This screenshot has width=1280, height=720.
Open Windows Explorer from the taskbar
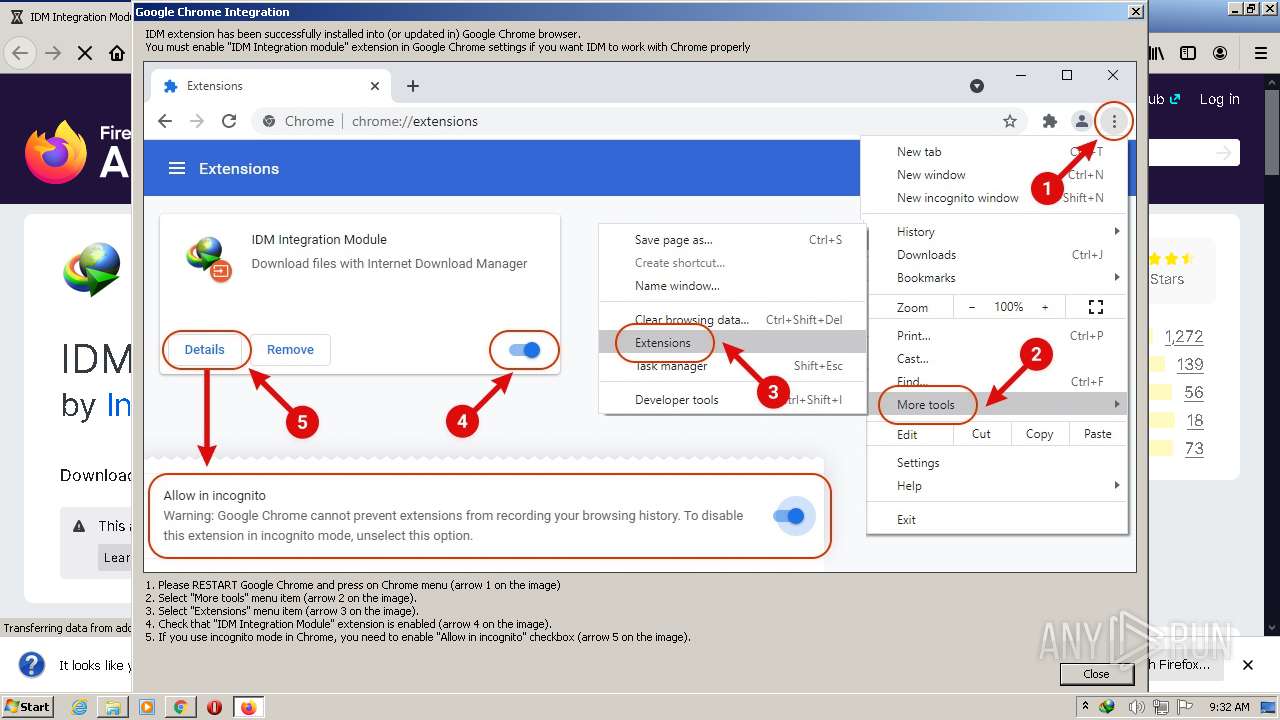113,707
